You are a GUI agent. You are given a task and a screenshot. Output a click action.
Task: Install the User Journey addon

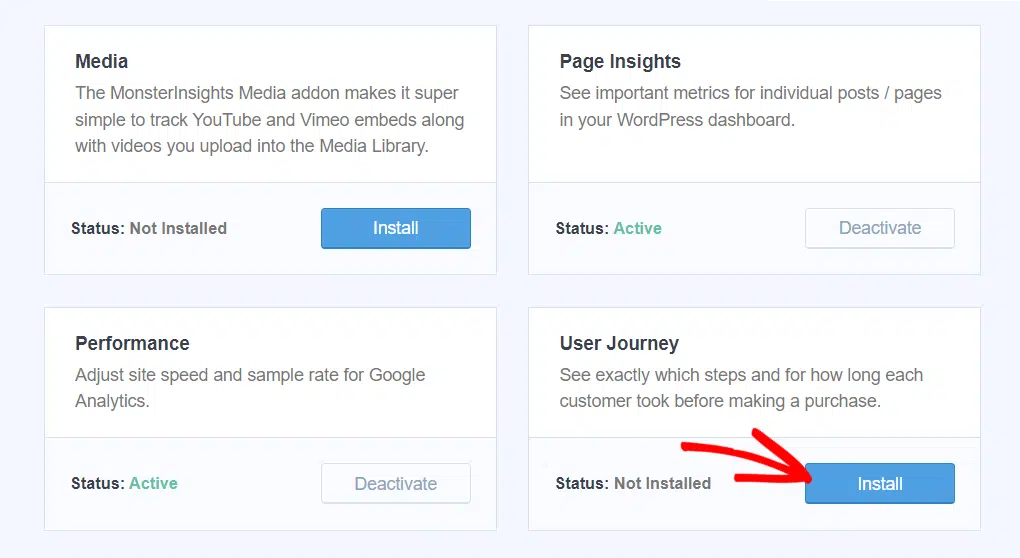pos(879,483)
